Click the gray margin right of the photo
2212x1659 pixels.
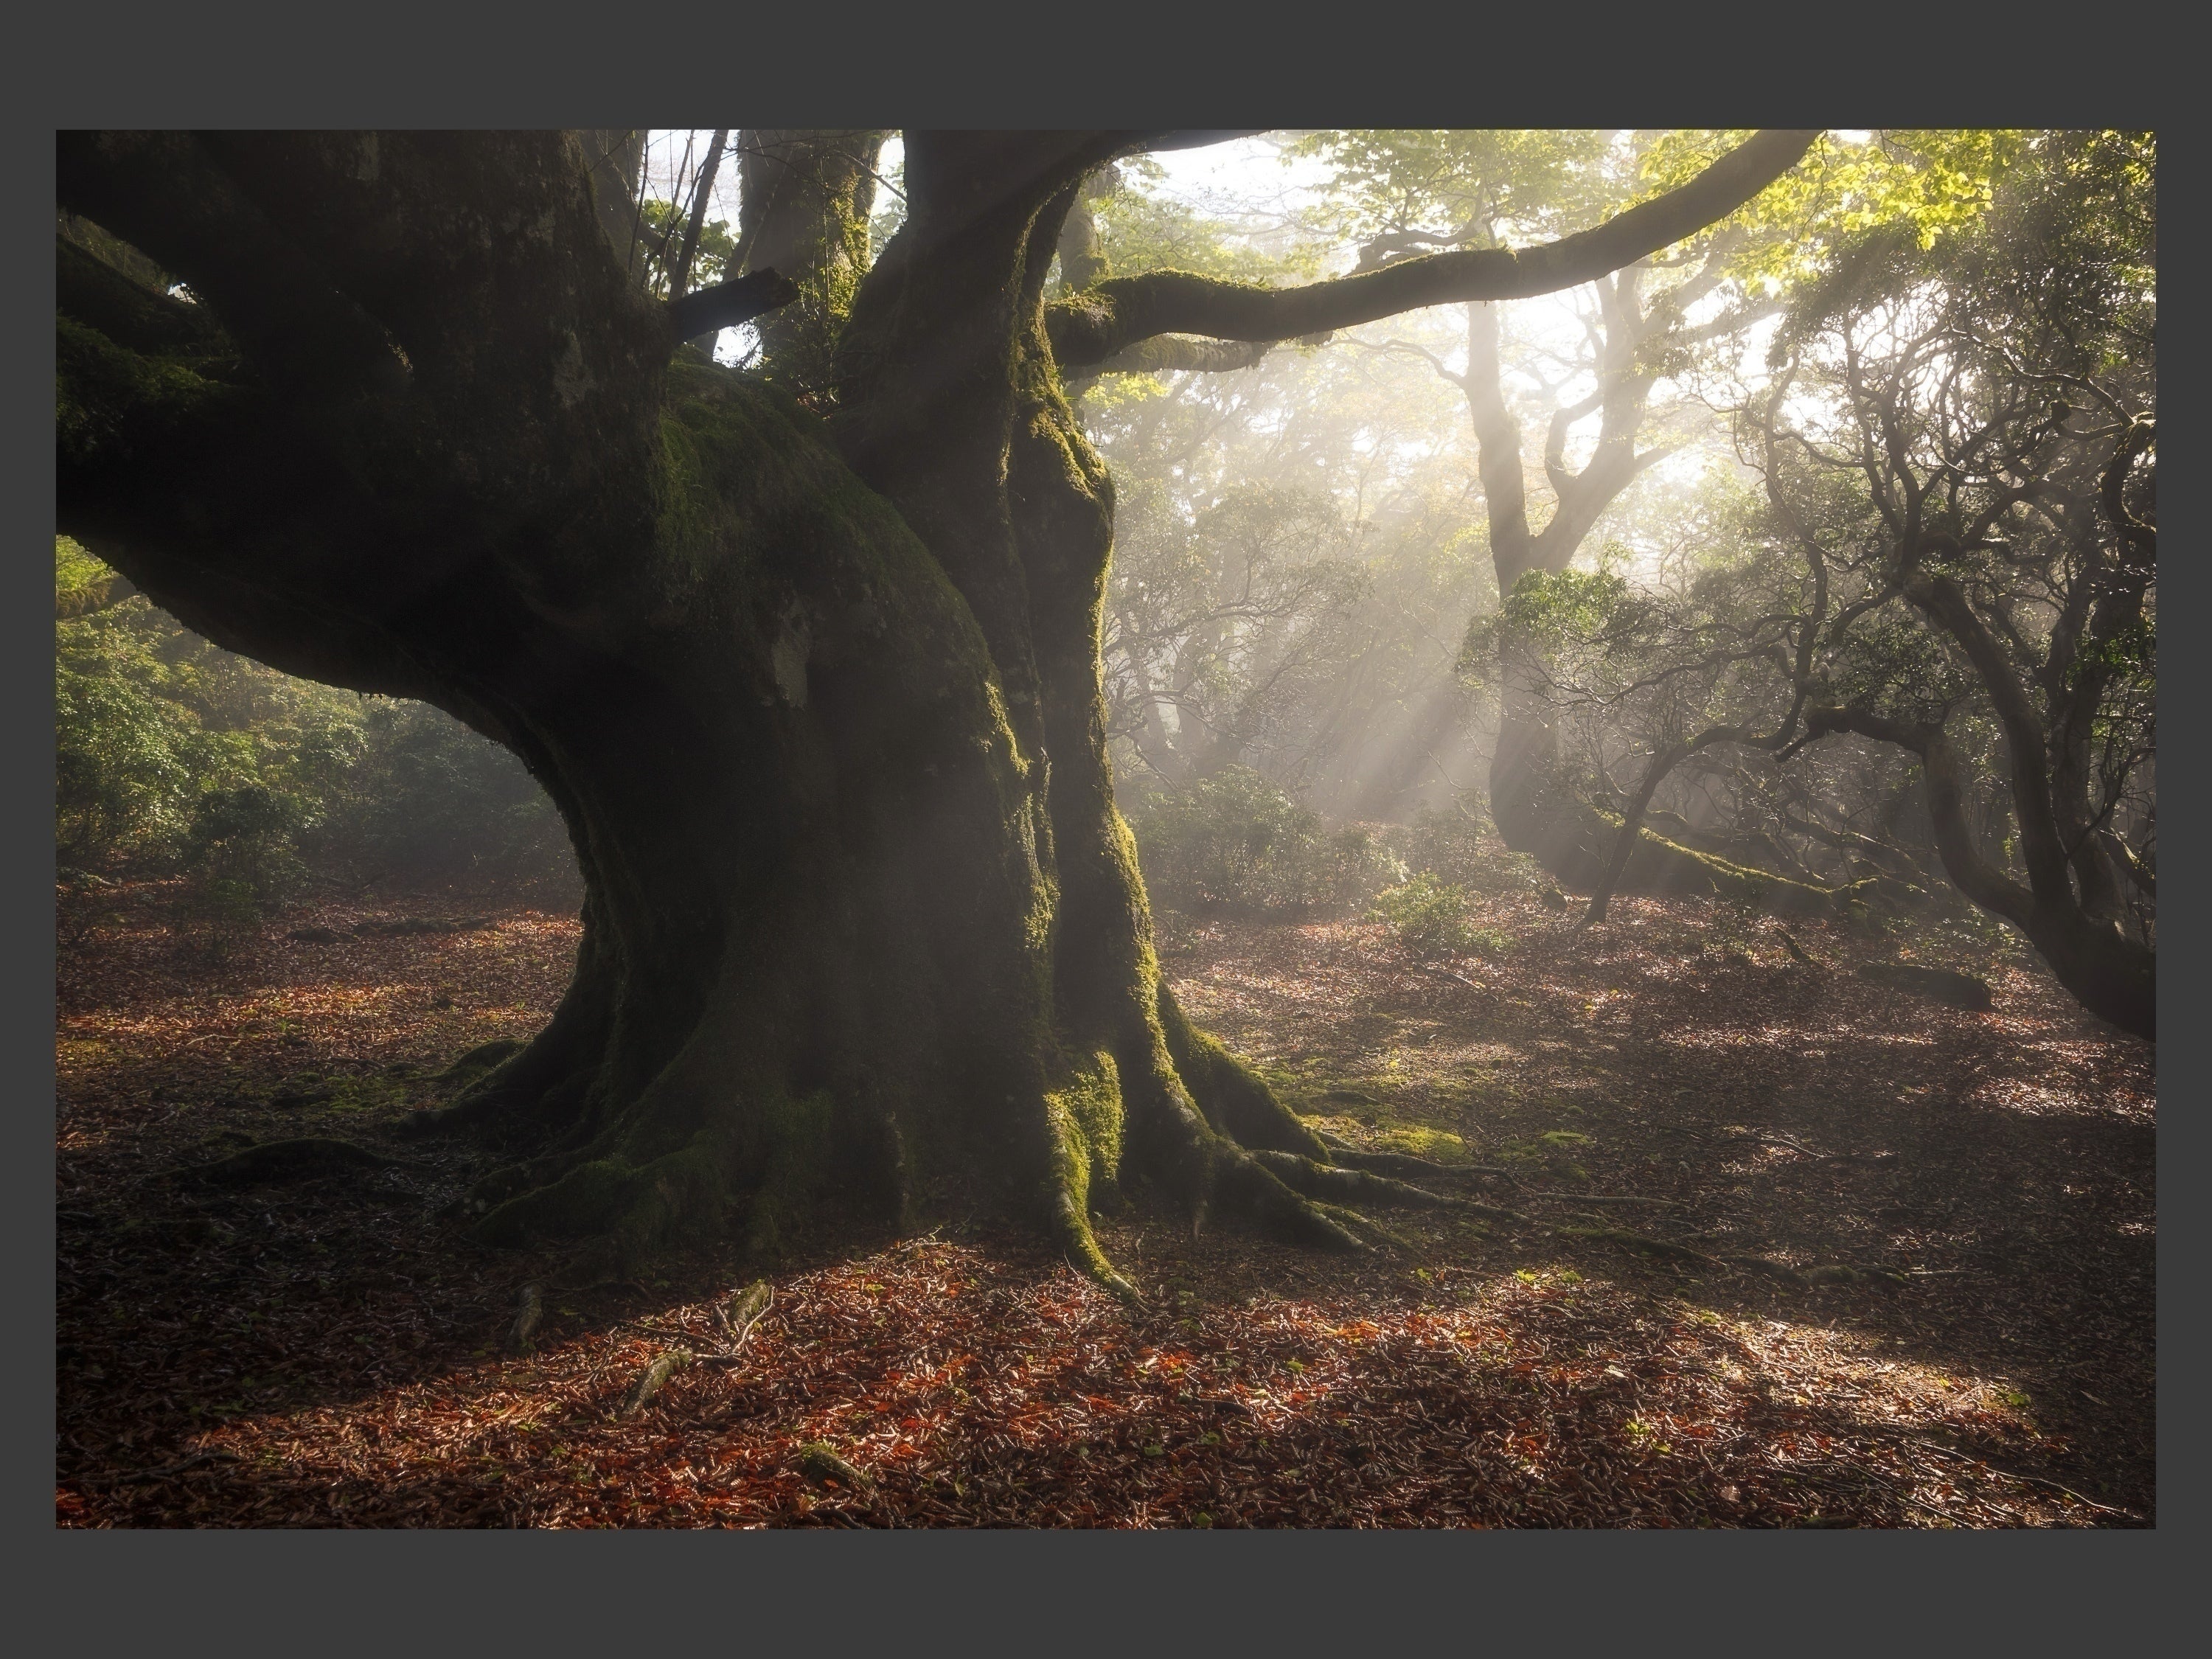tap(2183, 830)
